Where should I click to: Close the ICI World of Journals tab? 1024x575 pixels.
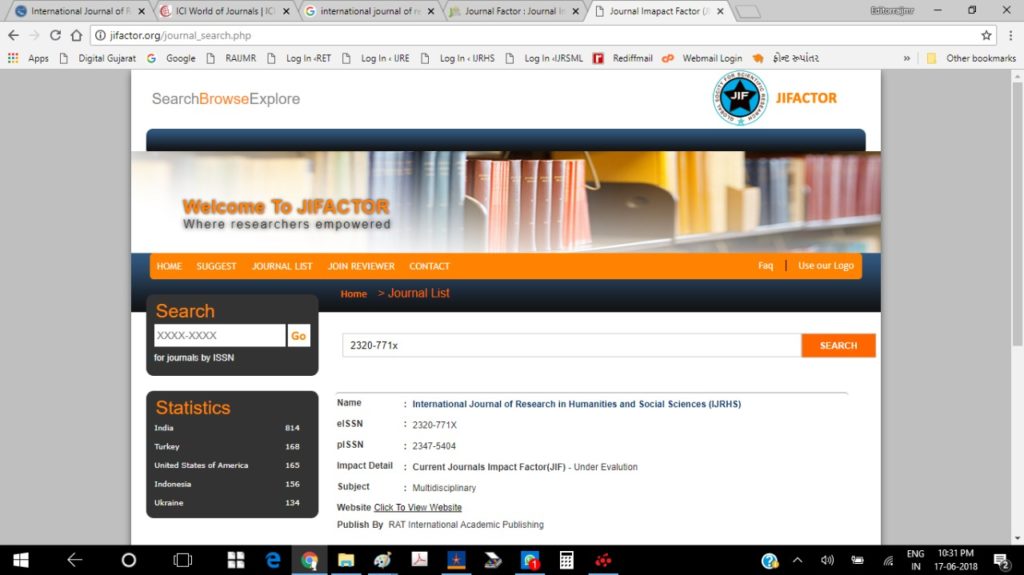(x=286, y=11)
